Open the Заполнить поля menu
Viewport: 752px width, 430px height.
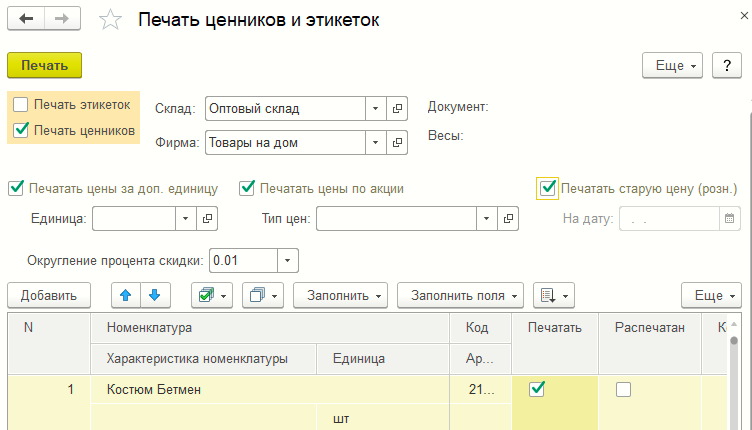[460, 294]
